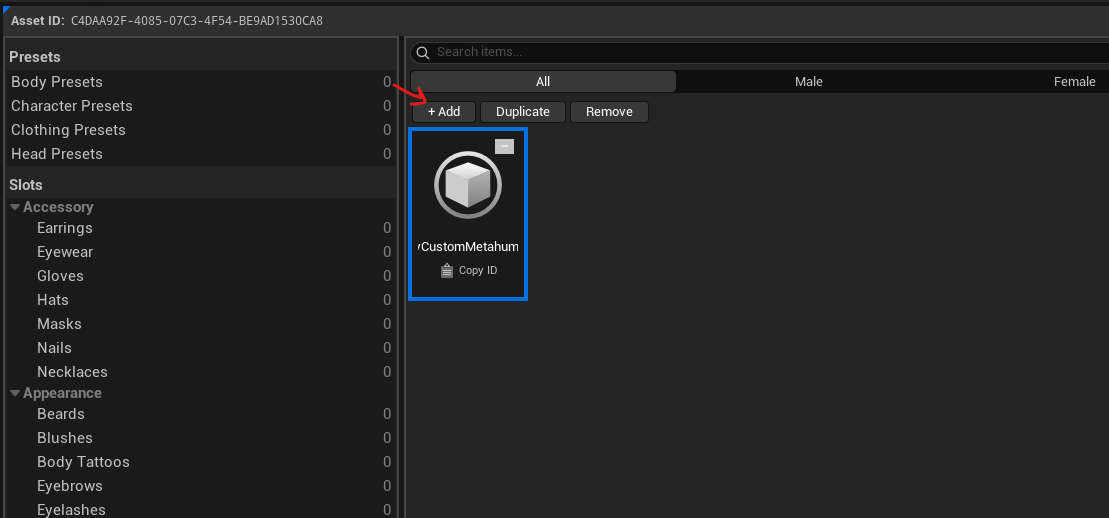Switch to the Female filter tab
1109x518 pixels.
[1074, 82]
